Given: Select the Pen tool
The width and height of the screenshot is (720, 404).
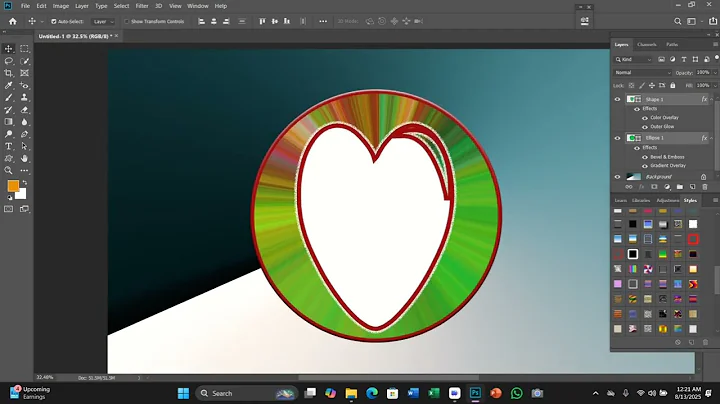Looking at the screenshot, I should click(24, 134).
